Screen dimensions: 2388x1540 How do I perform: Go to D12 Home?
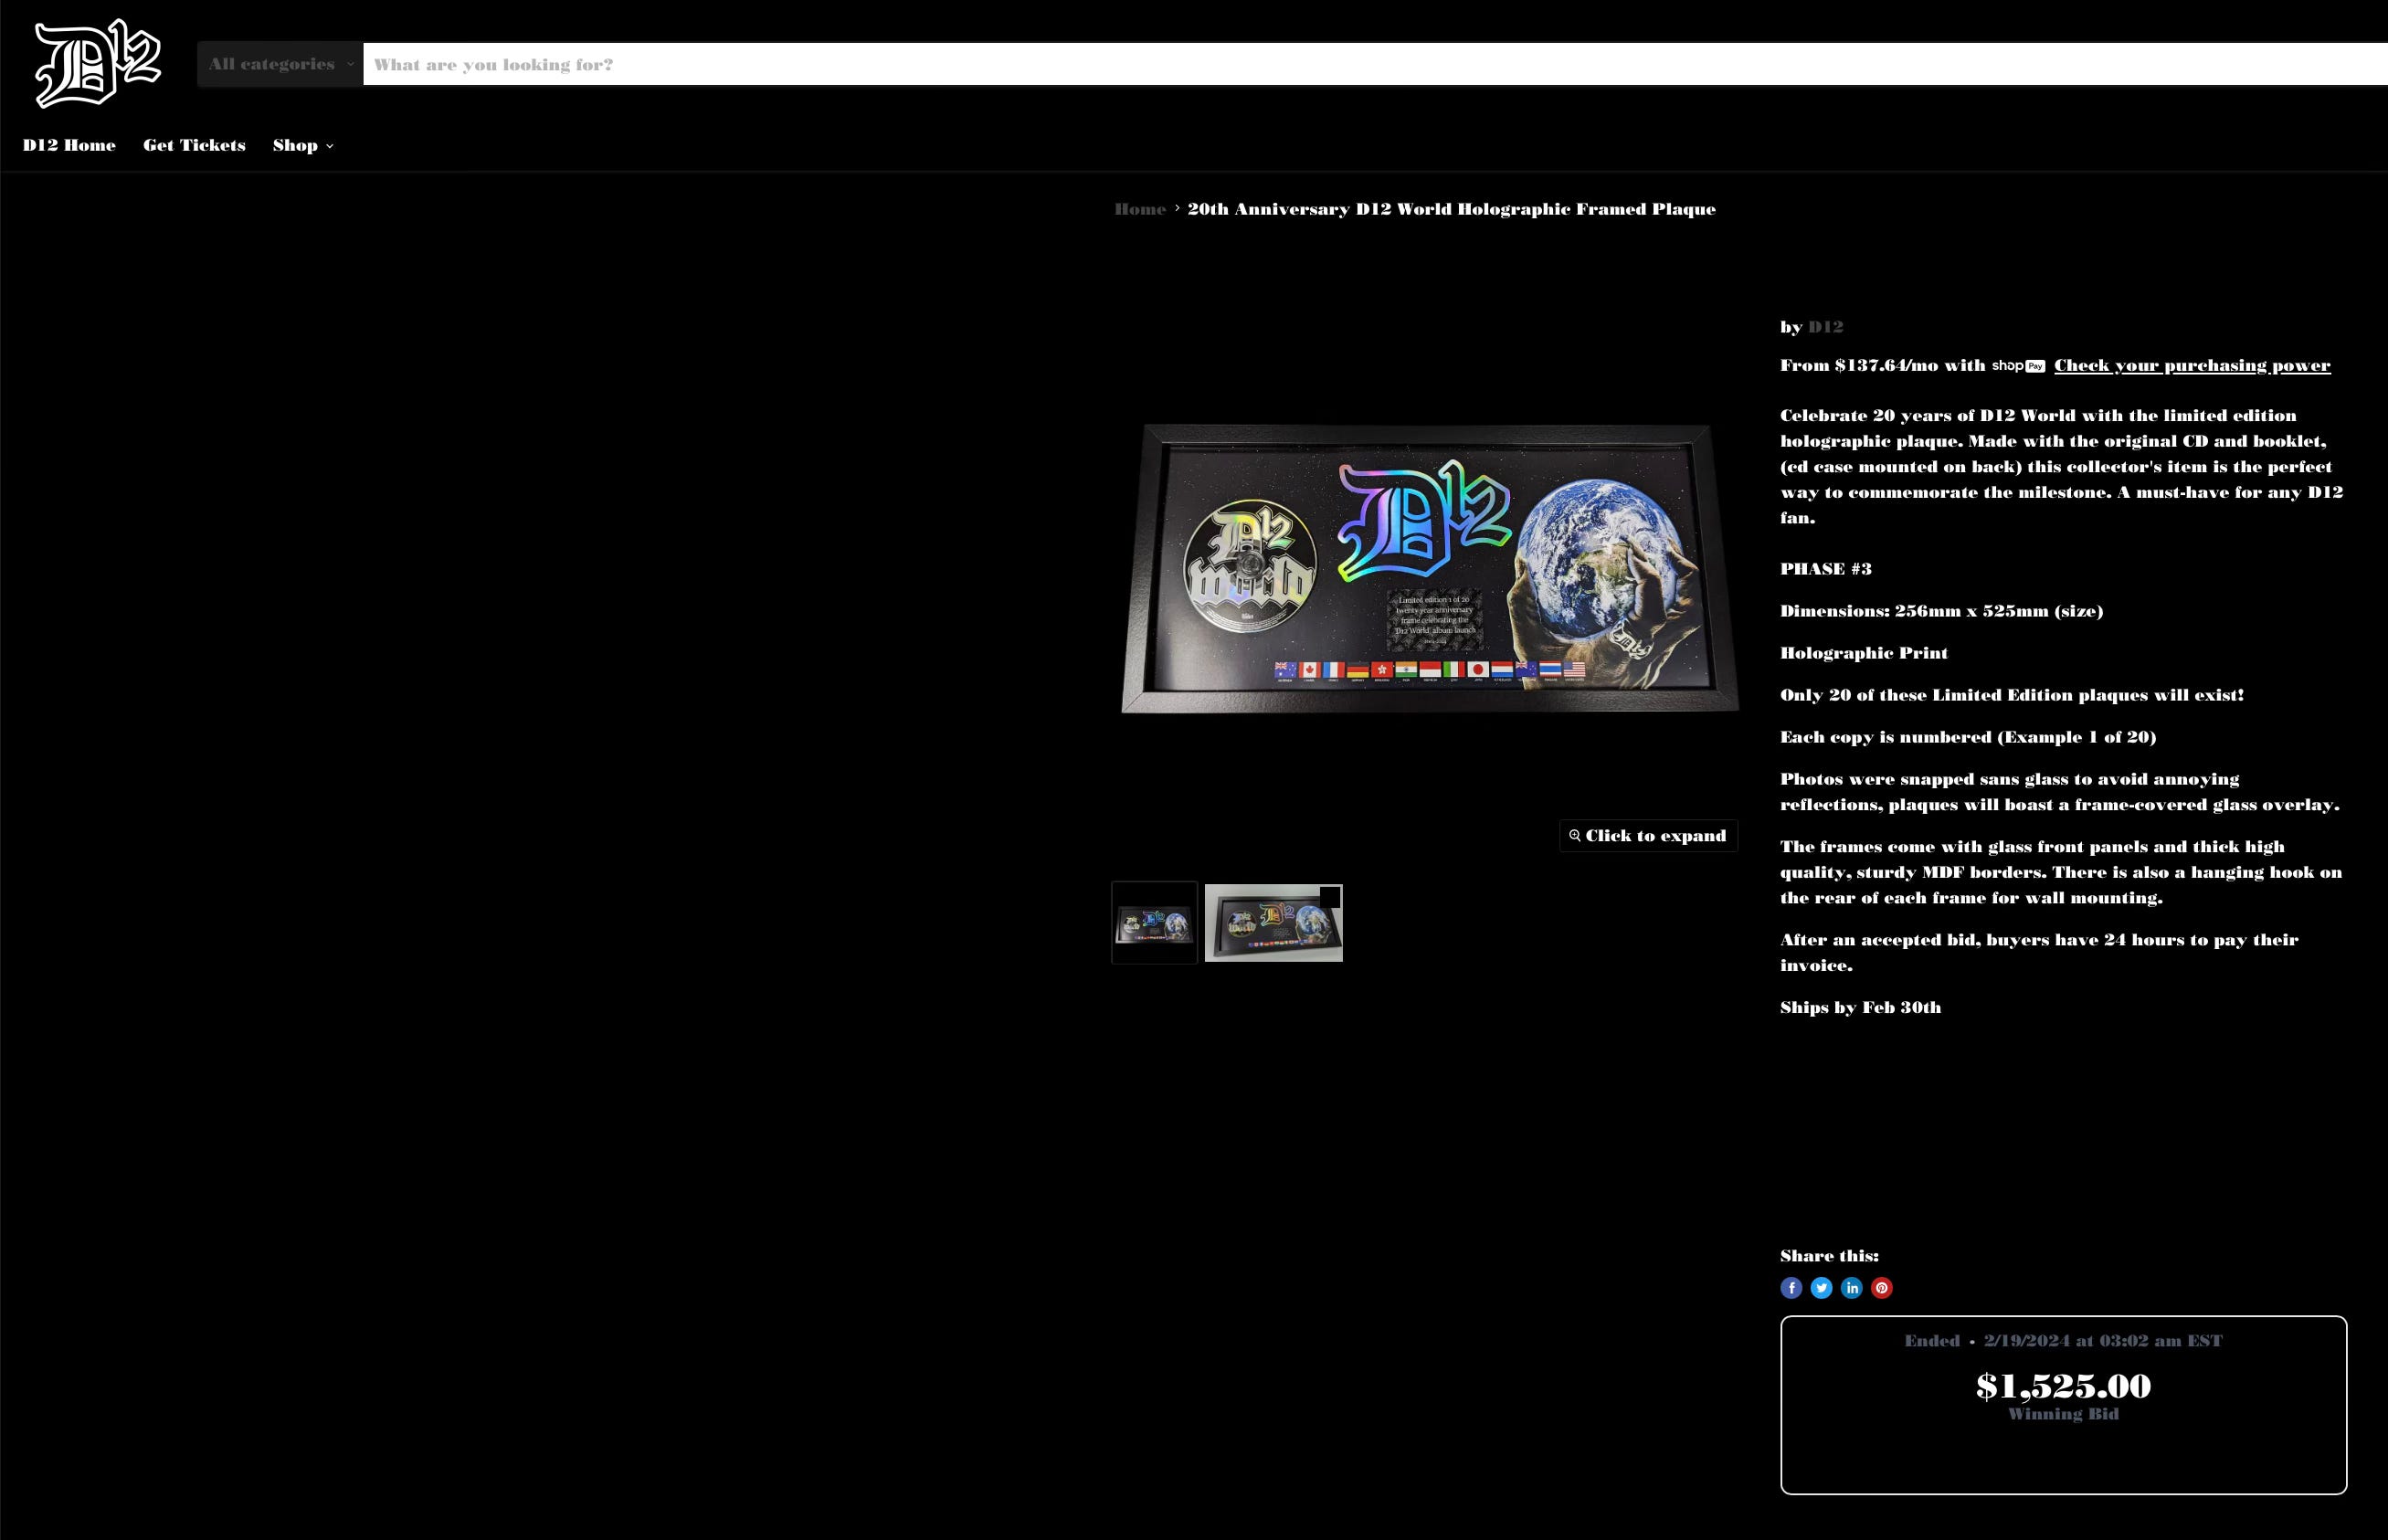point(69,145)
